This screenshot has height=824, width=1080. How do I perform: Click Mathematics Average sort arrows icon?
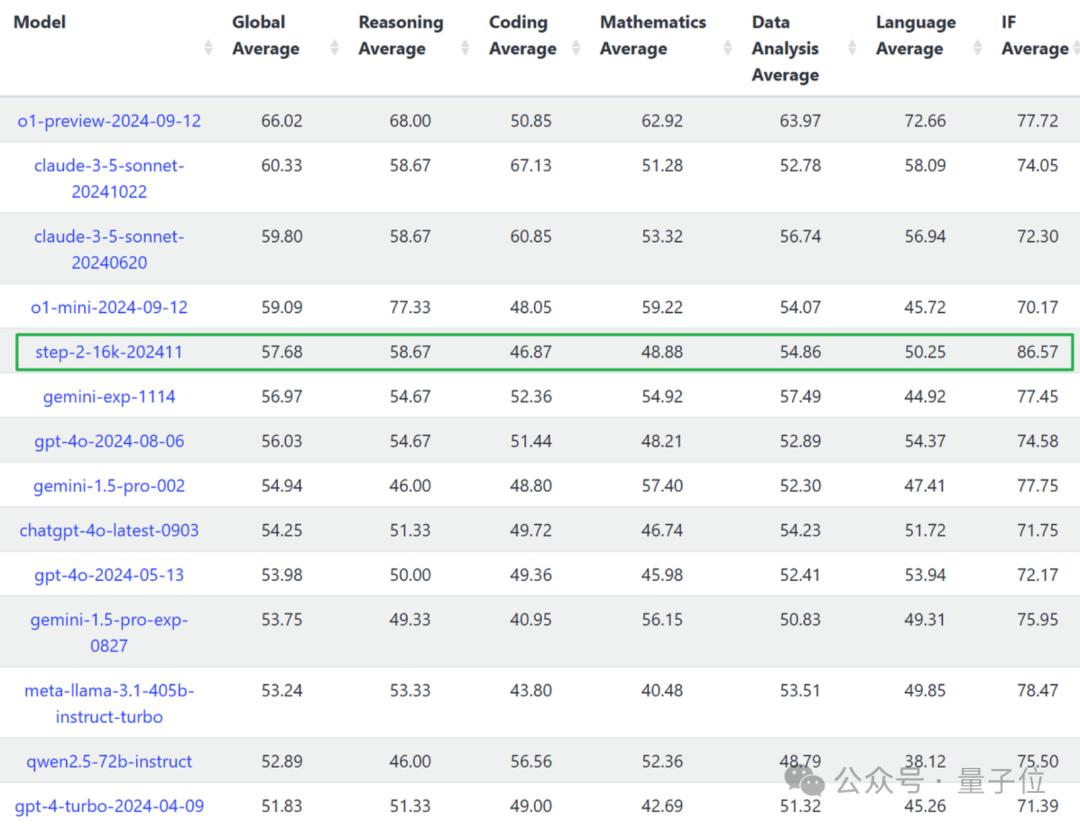pos(728,48)
